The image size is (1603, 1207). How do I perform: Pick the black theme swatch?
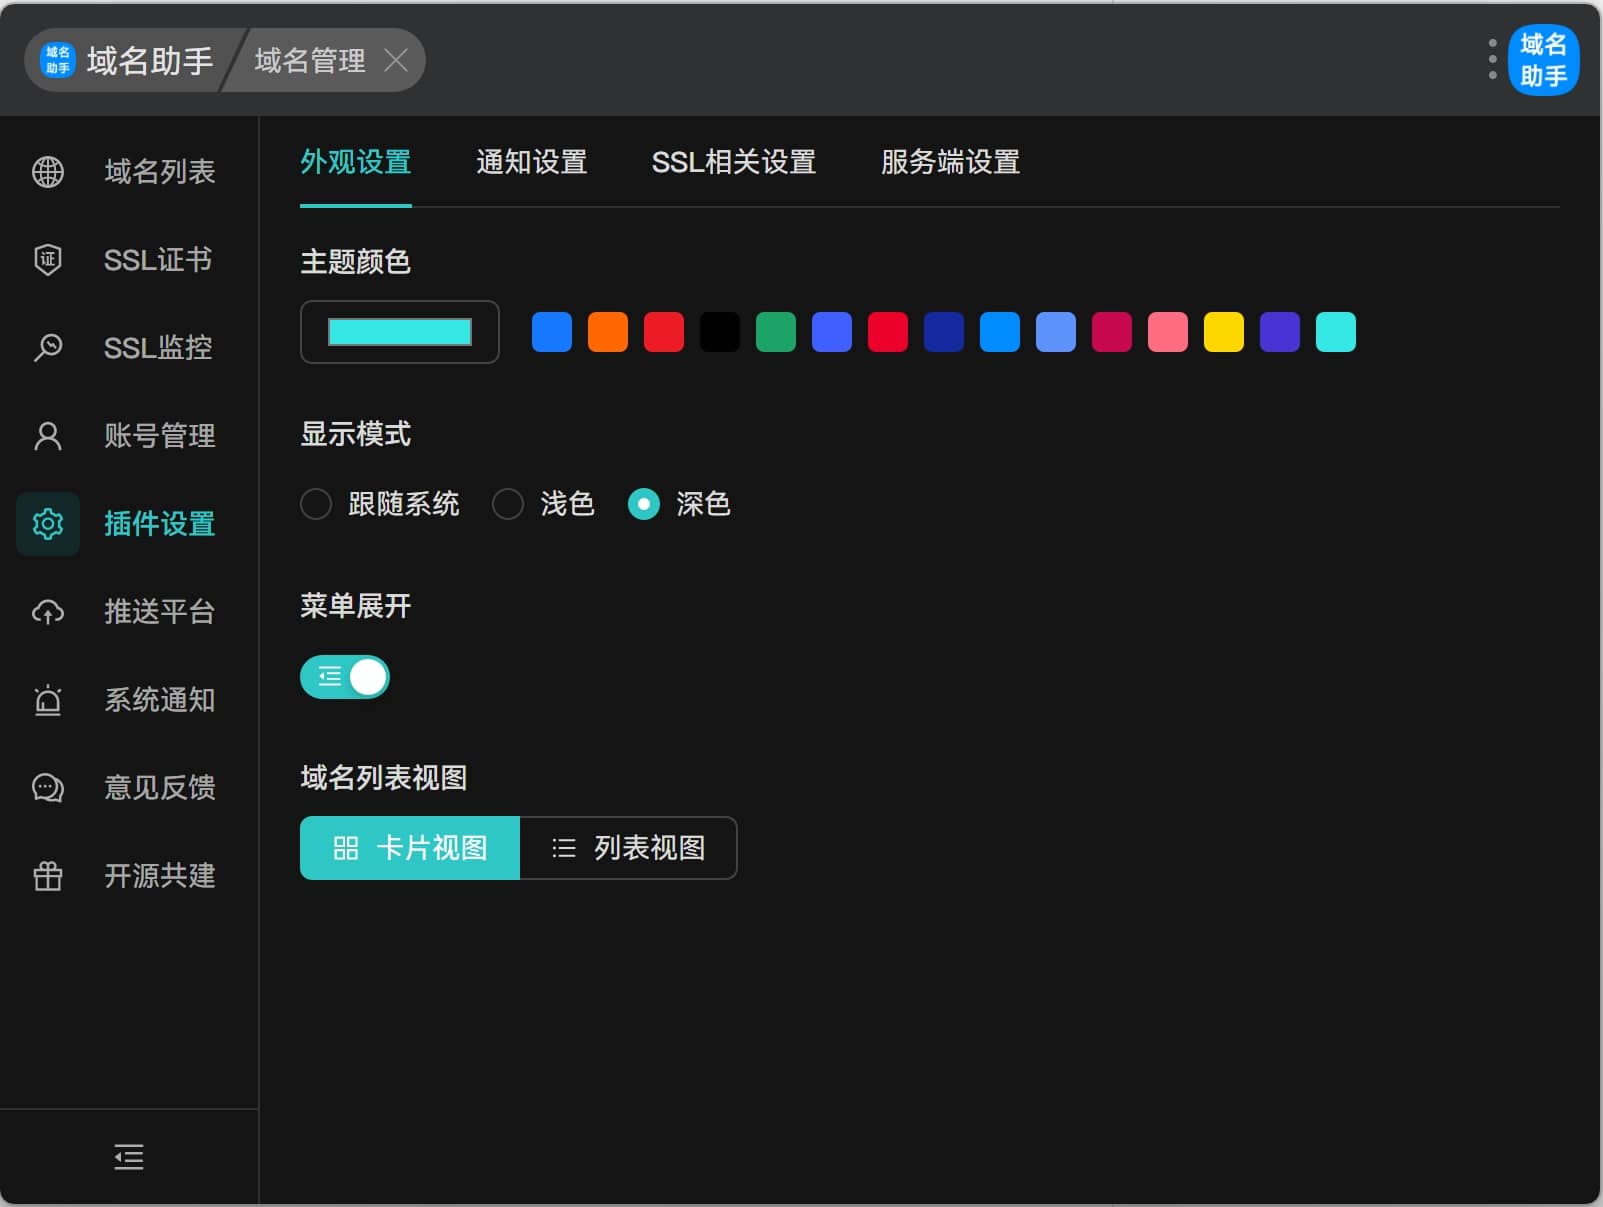click(720, 332)
